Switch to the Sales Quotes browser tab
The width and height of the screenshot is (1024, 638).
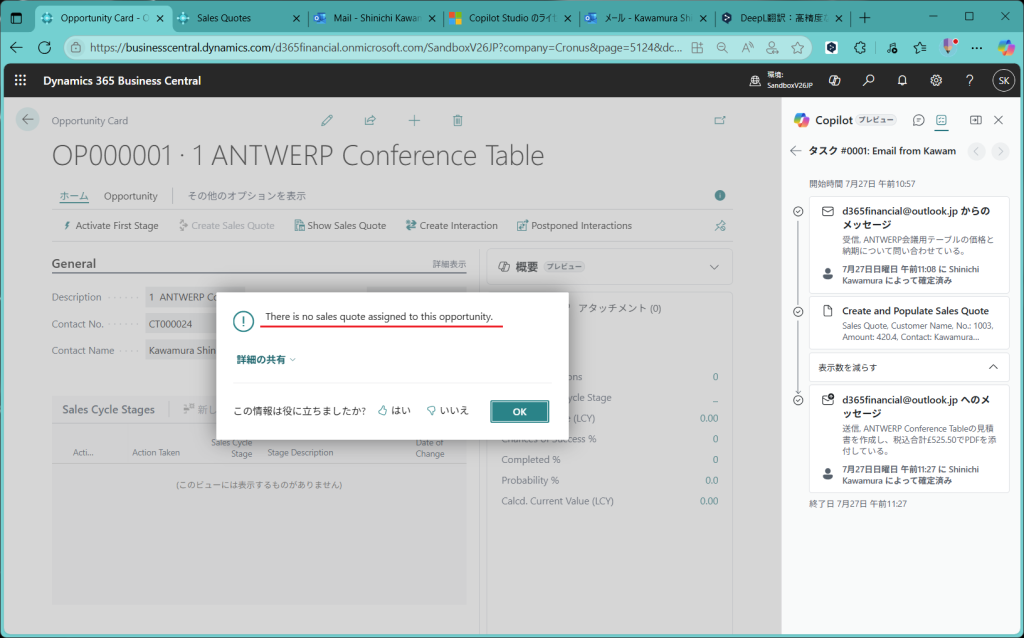click(238, 18)
